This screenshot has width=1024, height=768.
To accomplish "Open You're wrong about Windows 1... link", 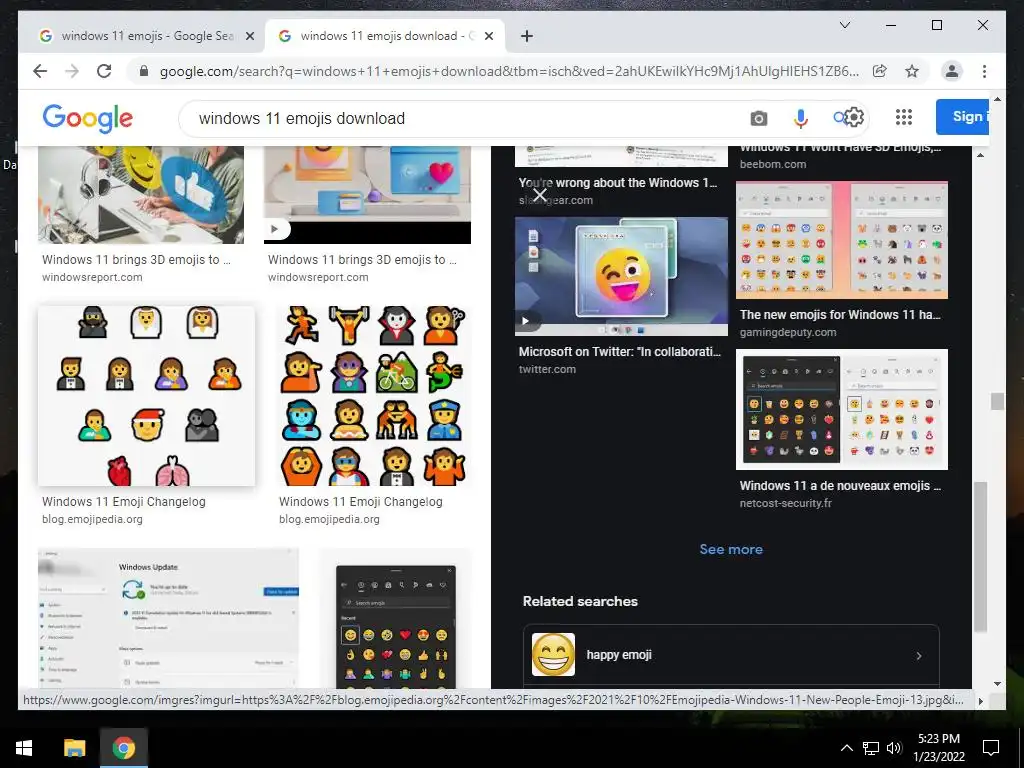I will [617, 183].
